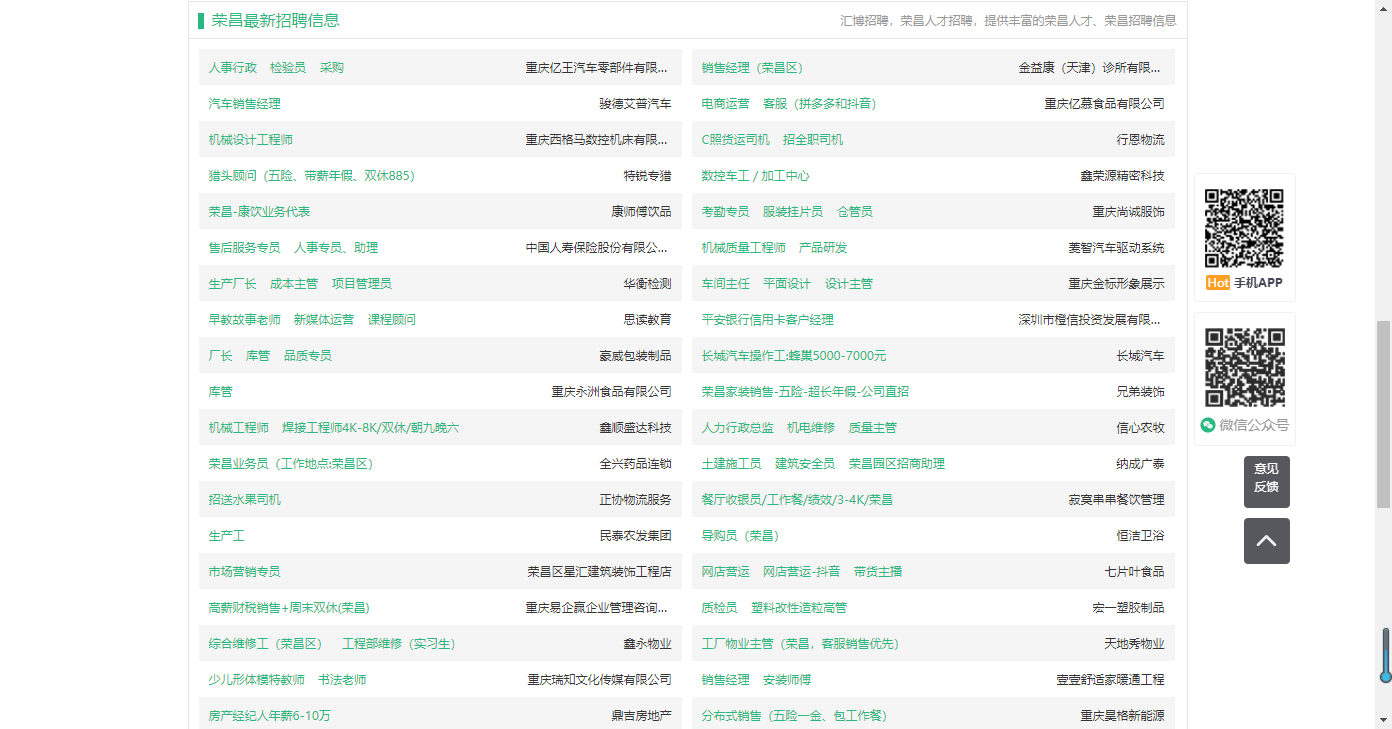Open the 市场营销专员 job link
The width and height of the screenshot is (1392, 729).
tap(245, 572)
